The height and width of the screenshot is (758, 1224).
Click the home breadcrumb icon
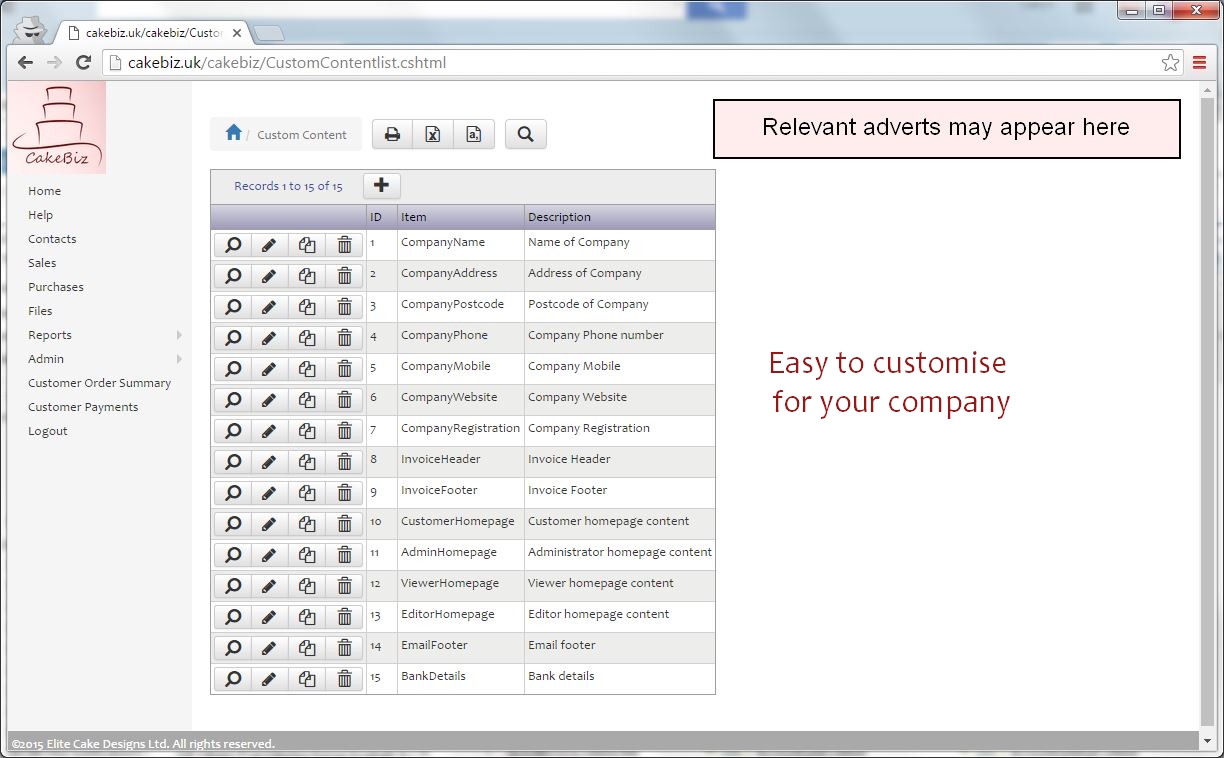[x=234, y=132]
